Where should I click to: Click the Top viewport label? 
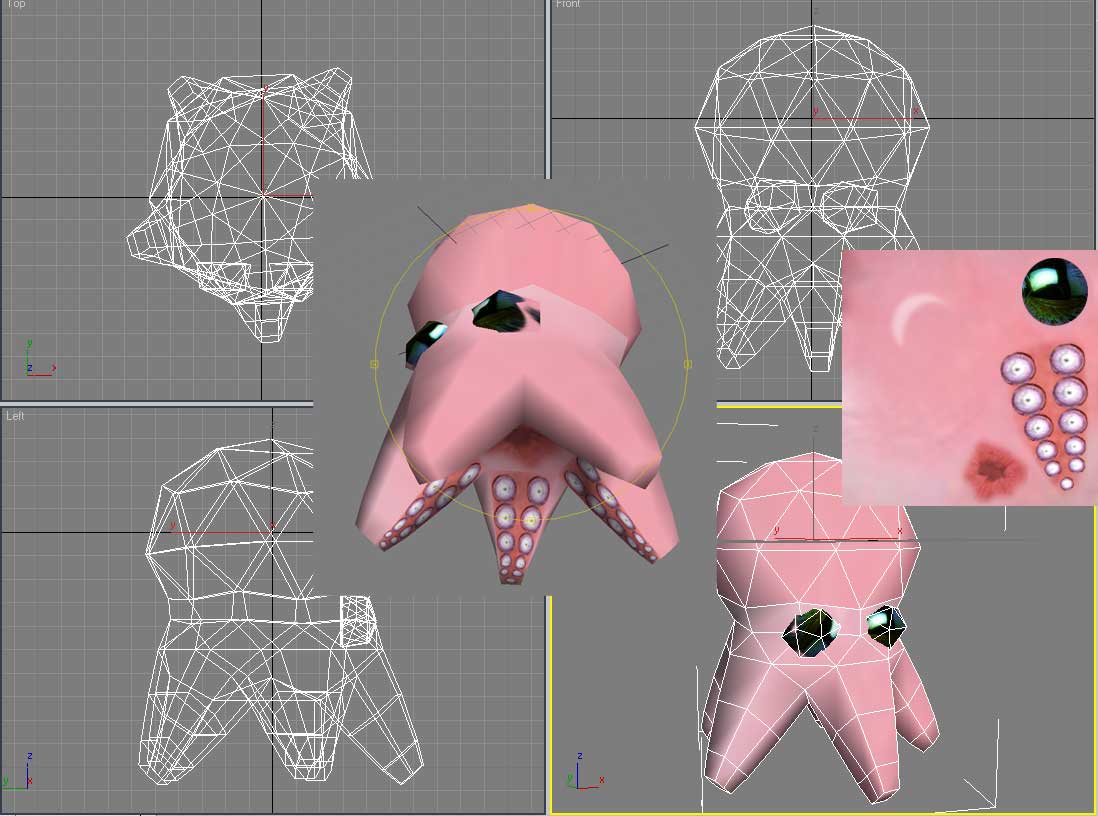click(15, 5)
